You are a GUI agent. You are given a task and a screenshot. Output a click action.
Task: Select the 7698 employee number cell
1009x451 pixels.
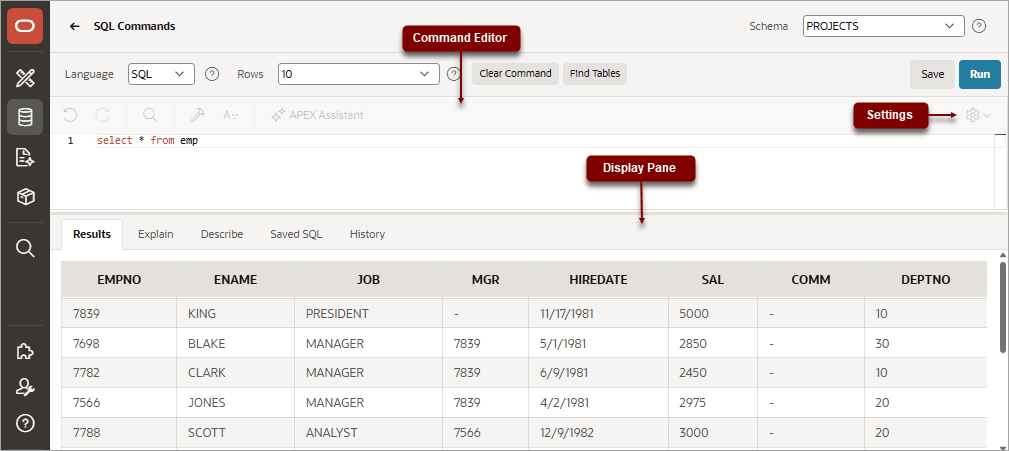(x=119, y=344)
